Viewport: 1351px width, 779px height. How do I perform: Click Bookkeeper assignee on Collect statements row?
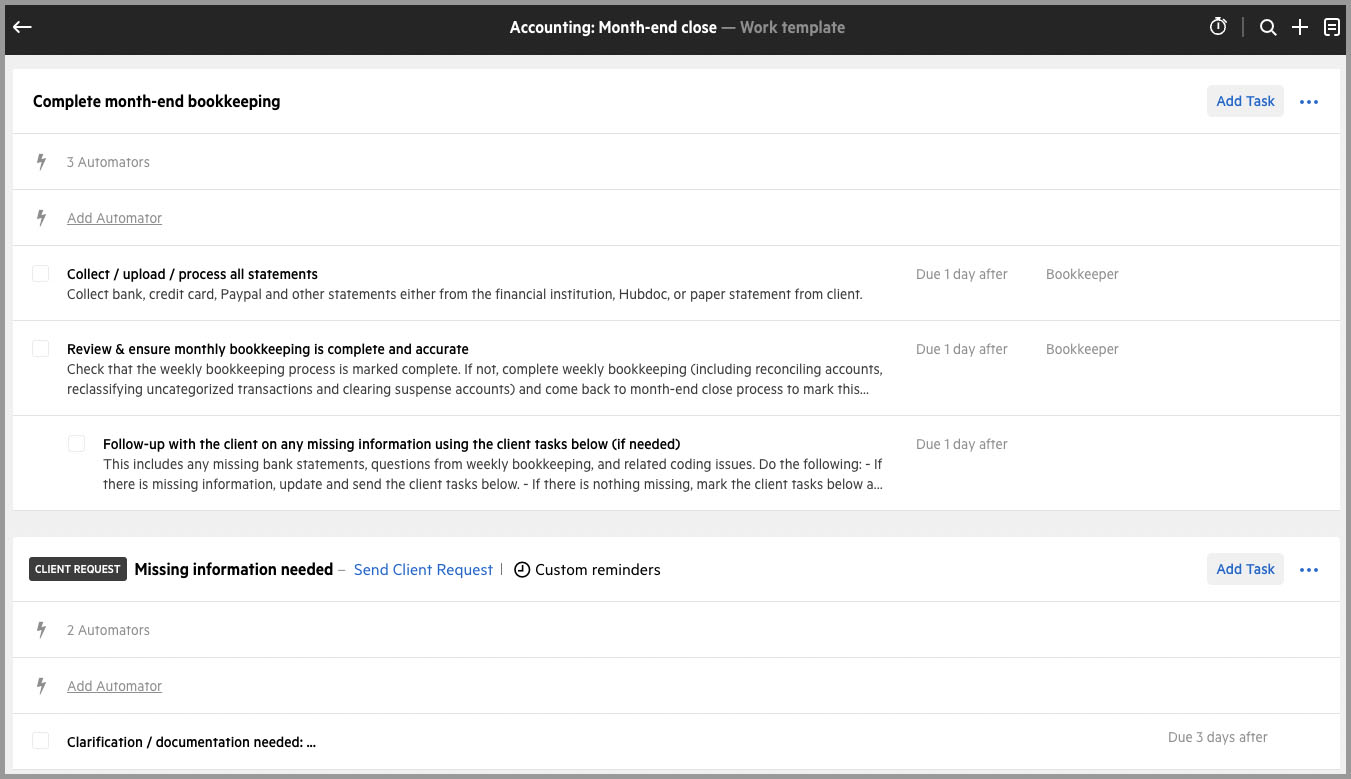[1082, 274]
